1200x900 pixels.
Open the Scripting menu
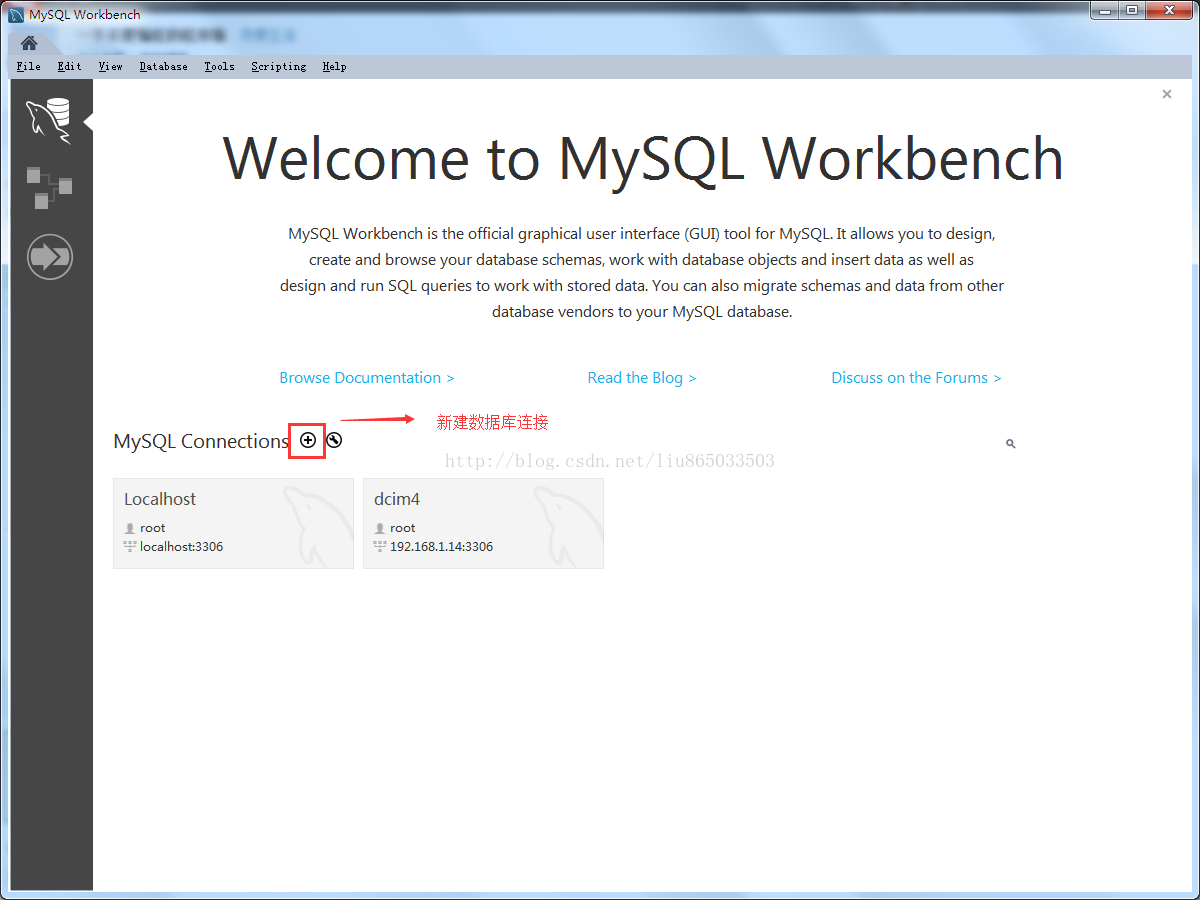(278, 66)
